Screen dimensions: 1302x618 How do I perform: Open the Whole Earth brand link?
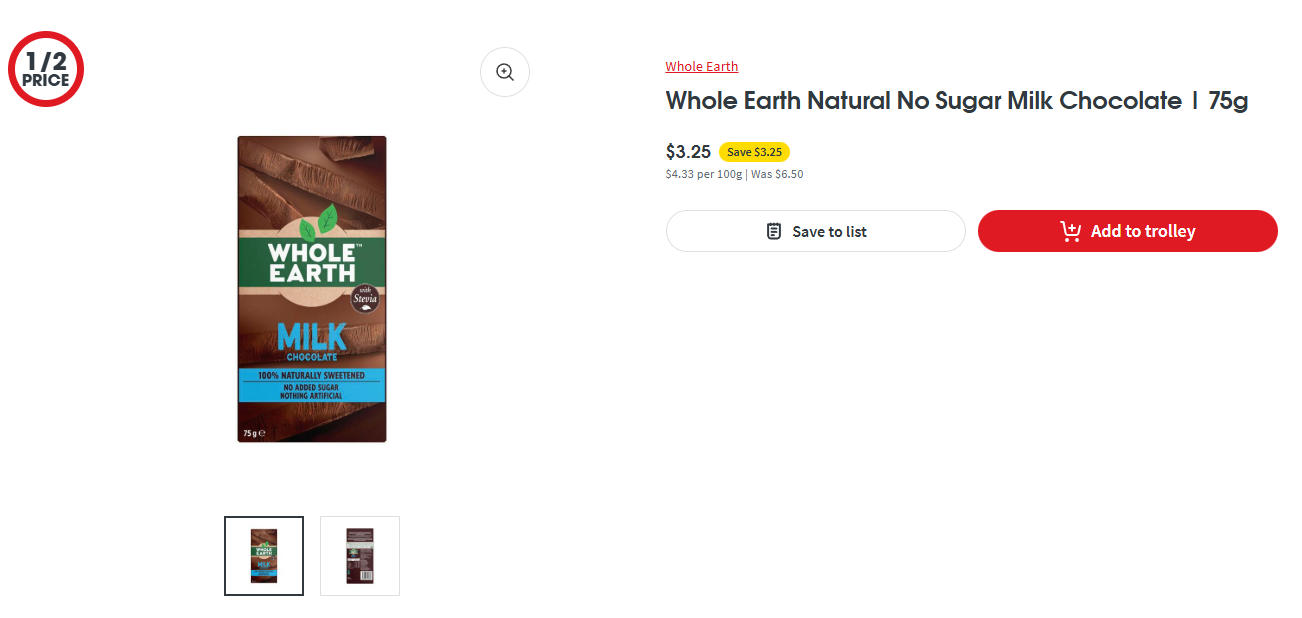click(x=701, y=66)
